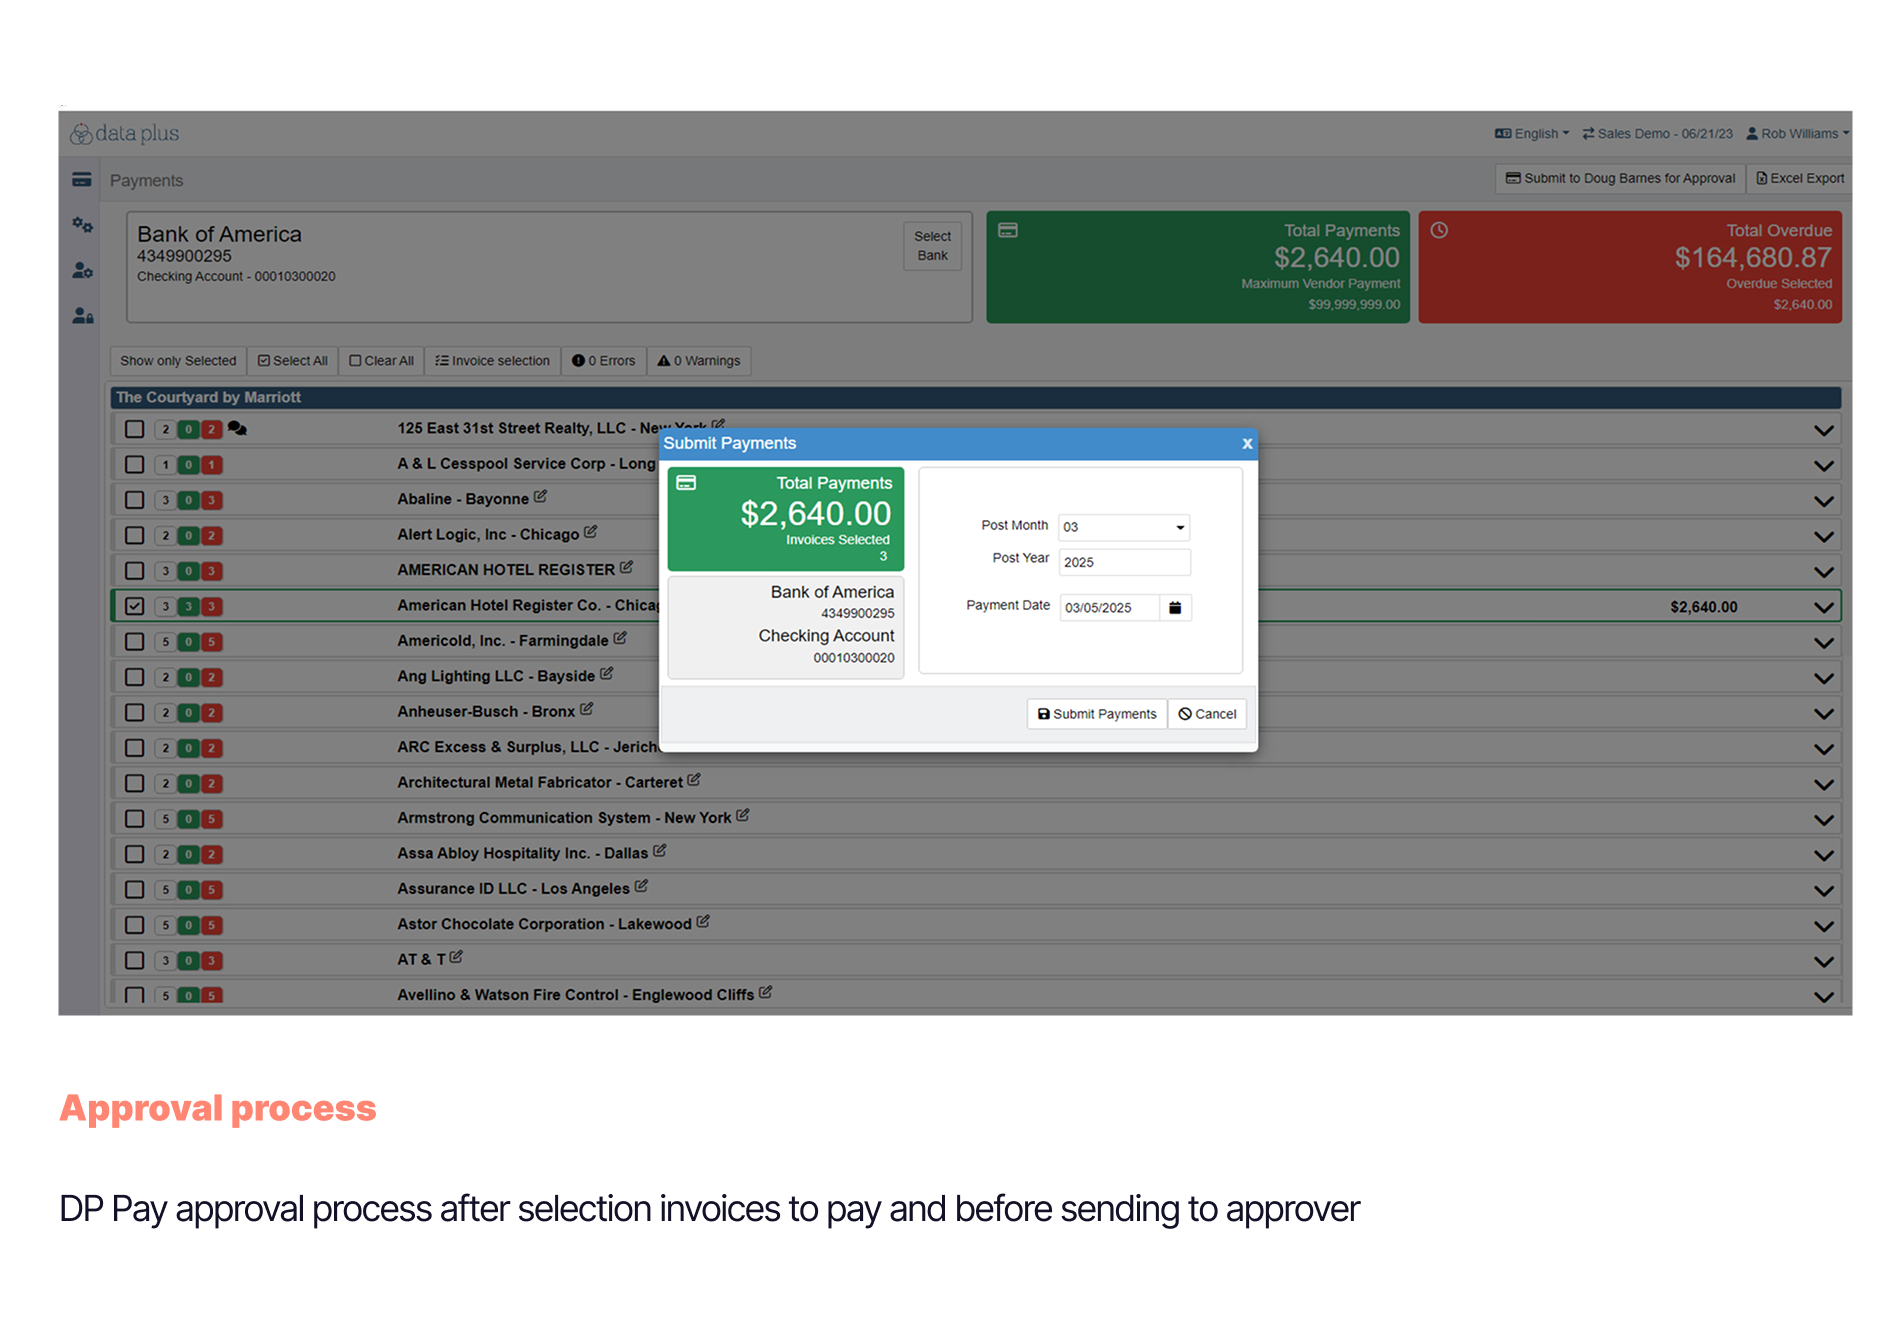
Task: Expand the Abaline - Bayonne row chevron
Action: [1824, 501]
